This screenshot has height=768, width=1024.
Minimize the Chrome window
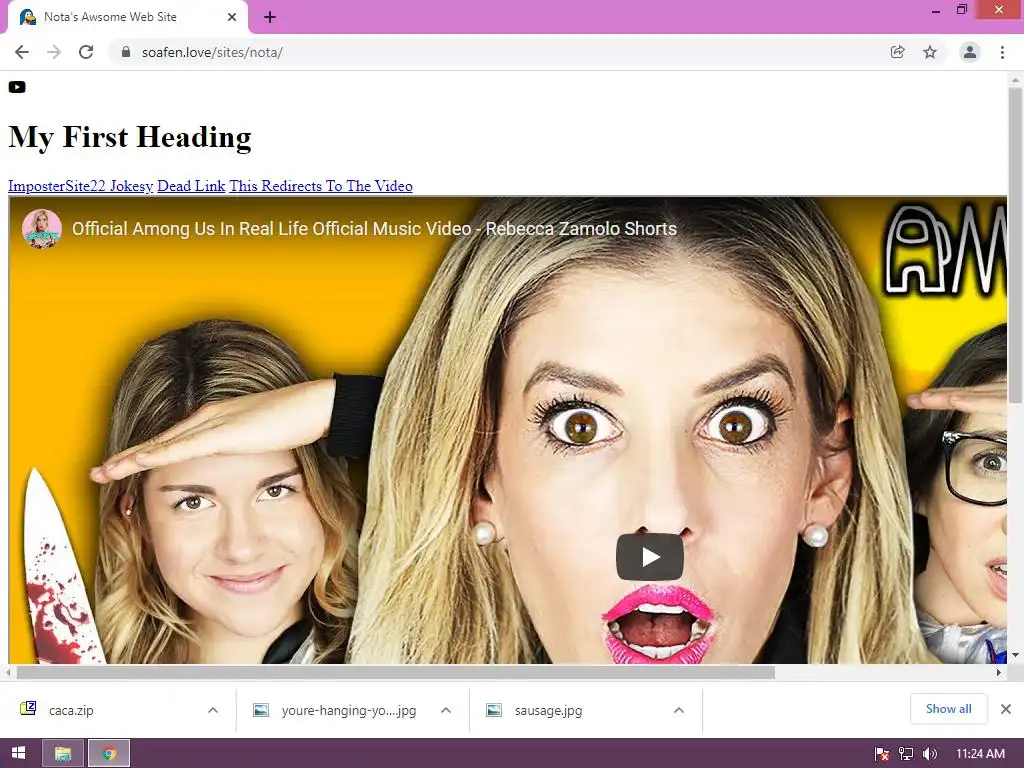(936, 10)
